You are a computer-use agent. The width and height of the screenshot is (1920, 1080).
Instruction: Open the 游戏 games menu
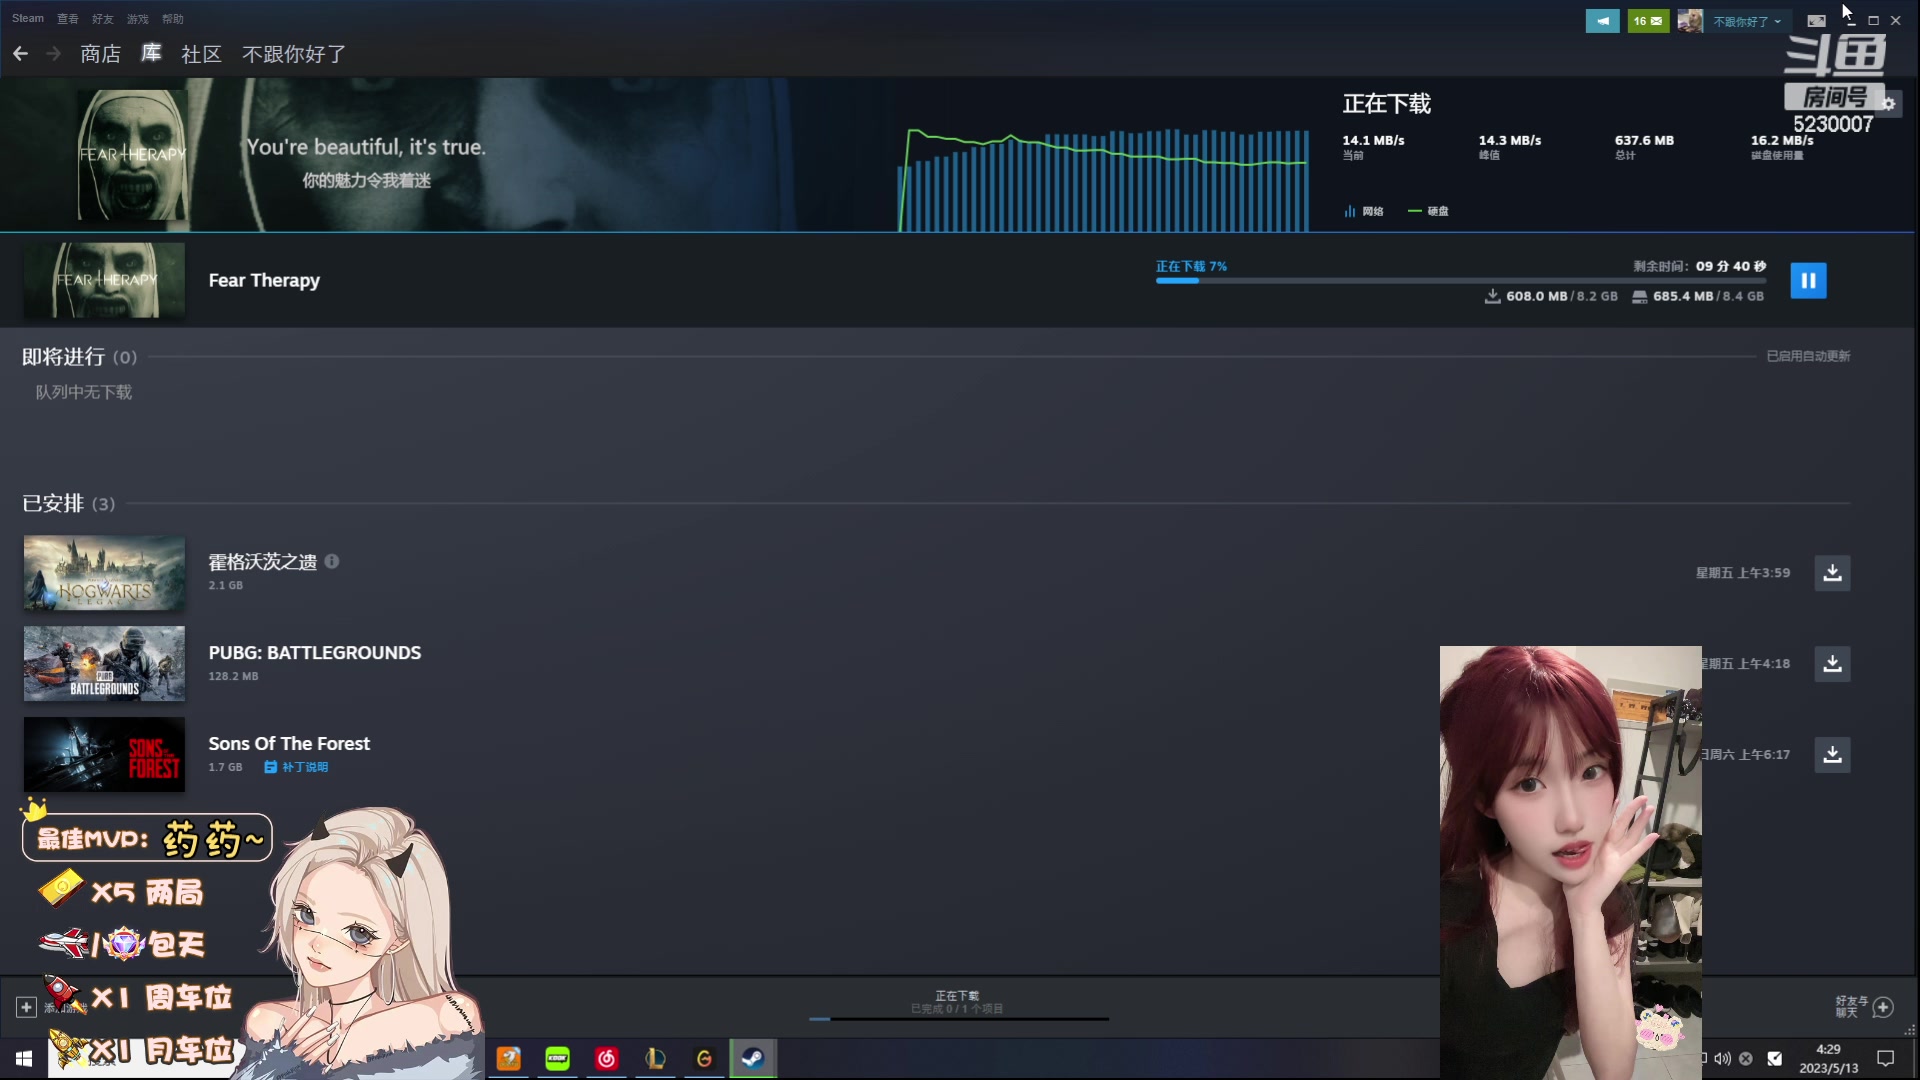coord(138,19)
